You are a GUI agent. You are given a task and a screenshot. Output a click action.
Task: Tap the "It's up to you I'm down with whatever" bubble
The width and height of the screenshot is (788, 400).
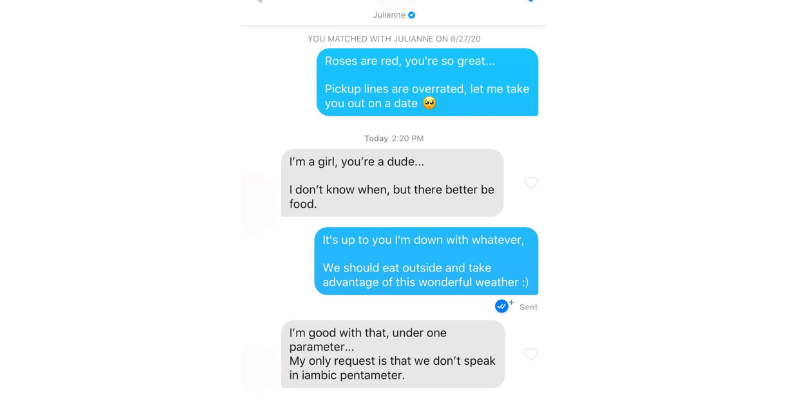(426, 261)
